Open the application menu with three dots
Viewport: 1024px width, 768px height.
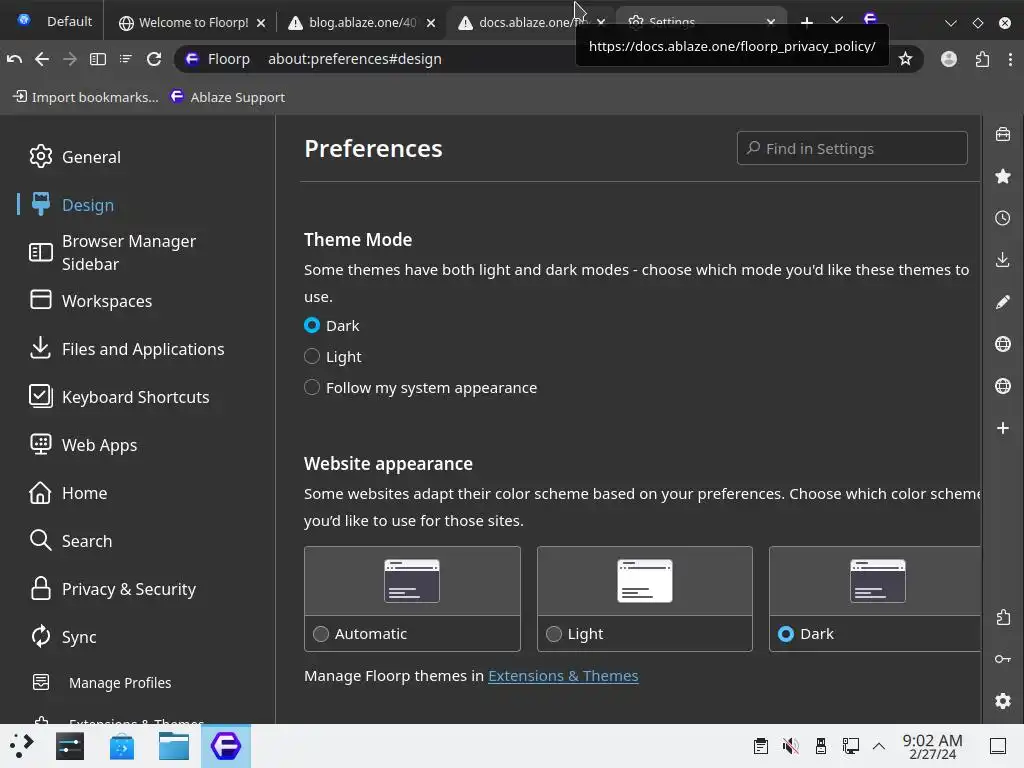1010,59
